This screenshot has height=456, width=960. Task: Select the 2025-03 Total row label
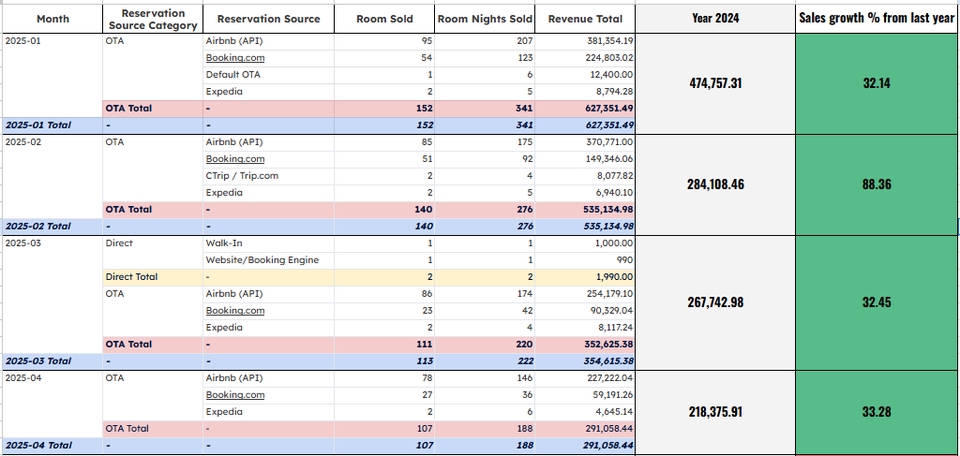pyautogui.click(x=38, y=361)
